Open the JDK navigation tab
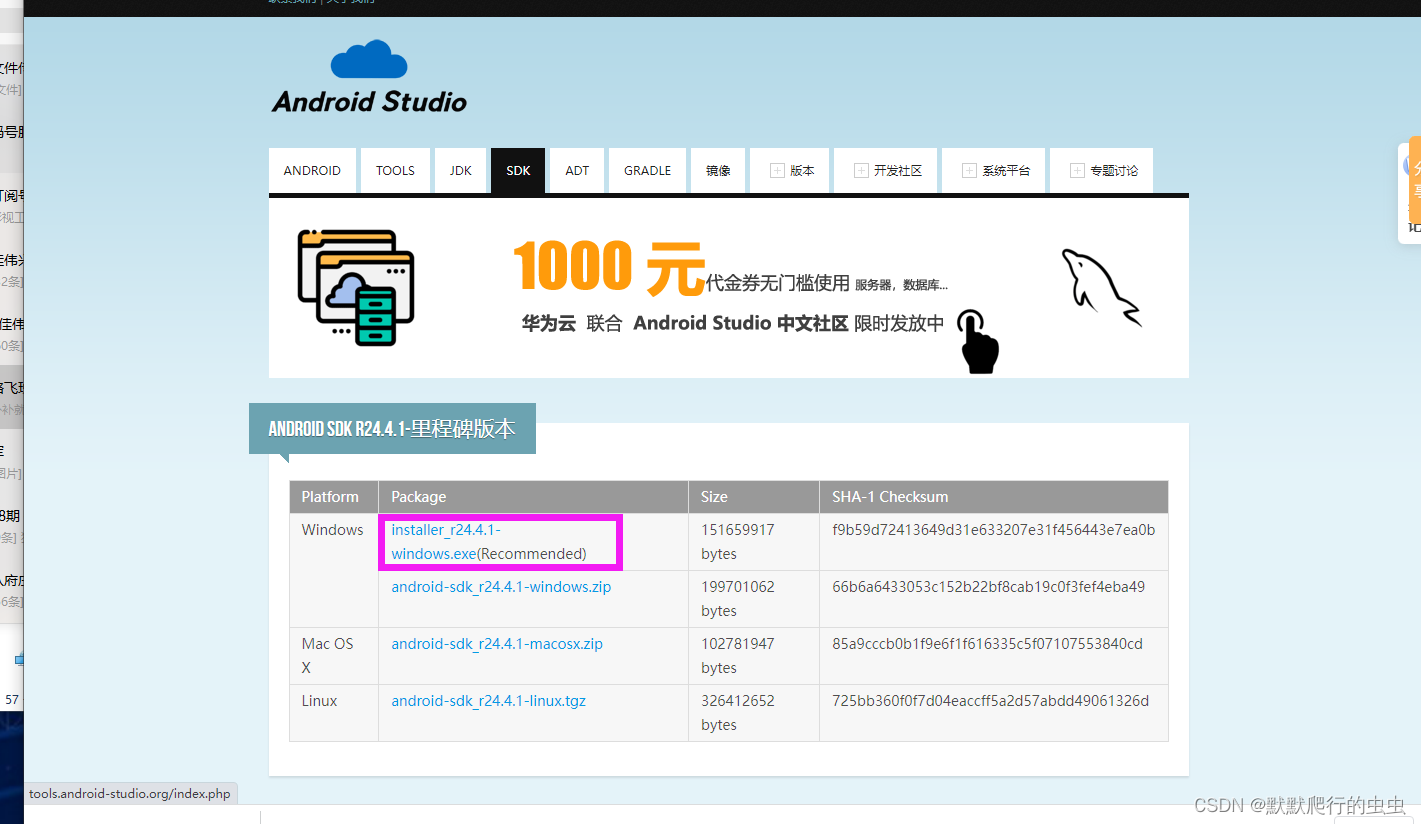The image size is (1421, 824). [x=460, y=170]
